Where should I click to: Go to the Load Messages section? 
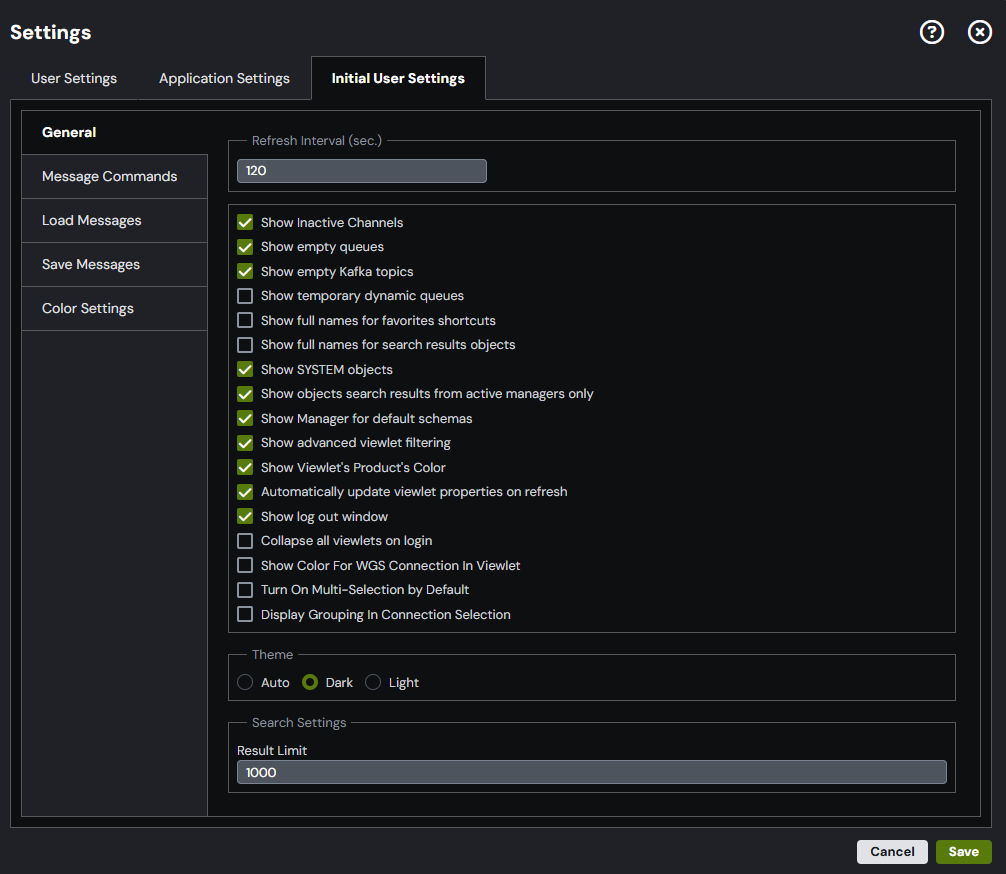coord(115,221)
